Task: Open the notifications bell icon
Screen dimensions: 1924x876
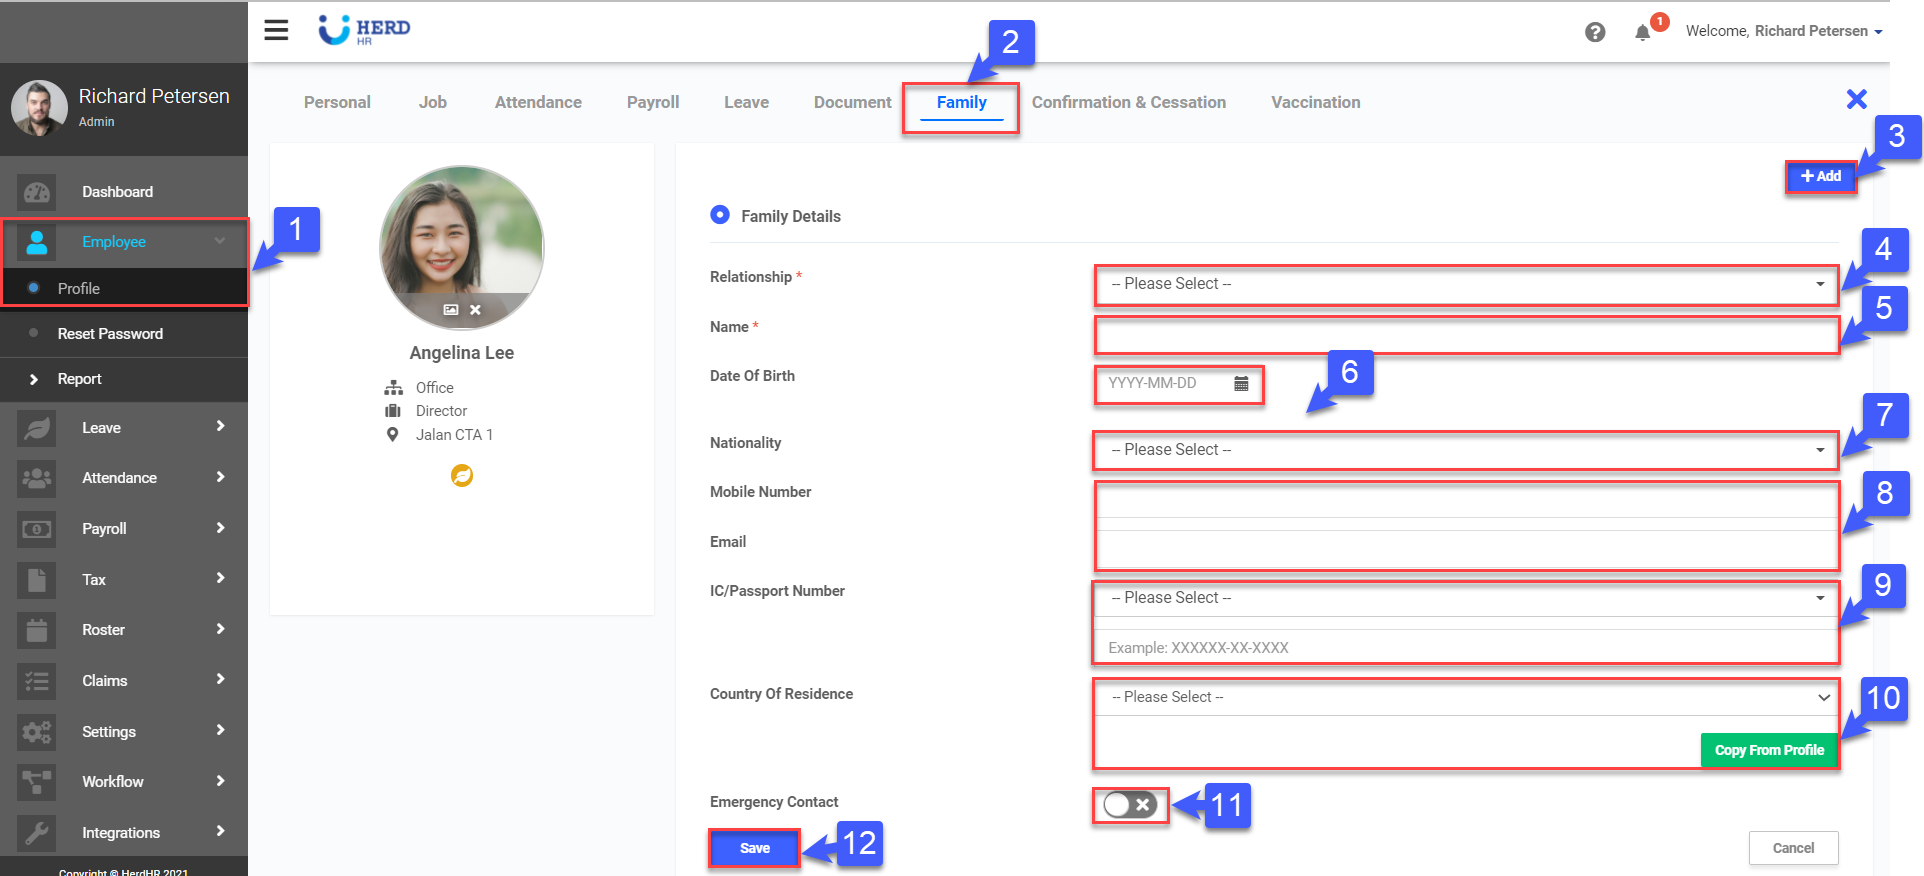Action: coord(1642,32)
